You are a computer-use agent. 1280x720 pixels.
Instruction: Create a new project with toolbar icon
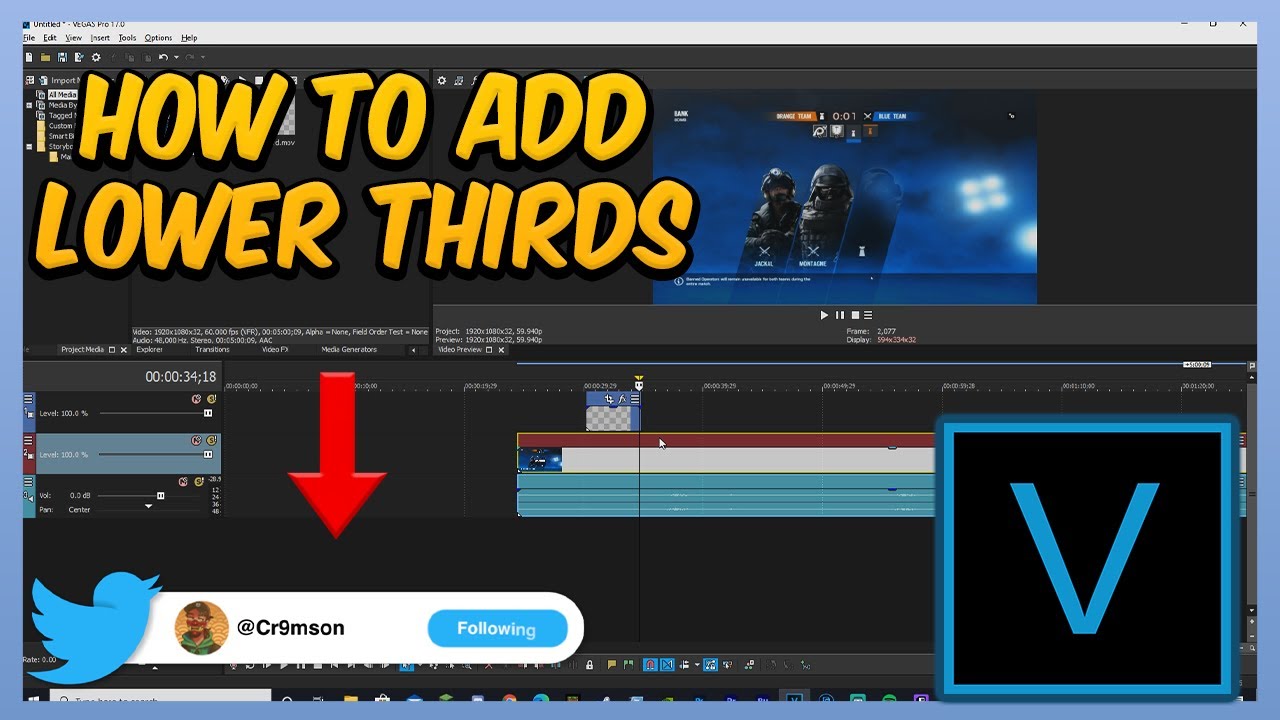[x=29, y=58]
